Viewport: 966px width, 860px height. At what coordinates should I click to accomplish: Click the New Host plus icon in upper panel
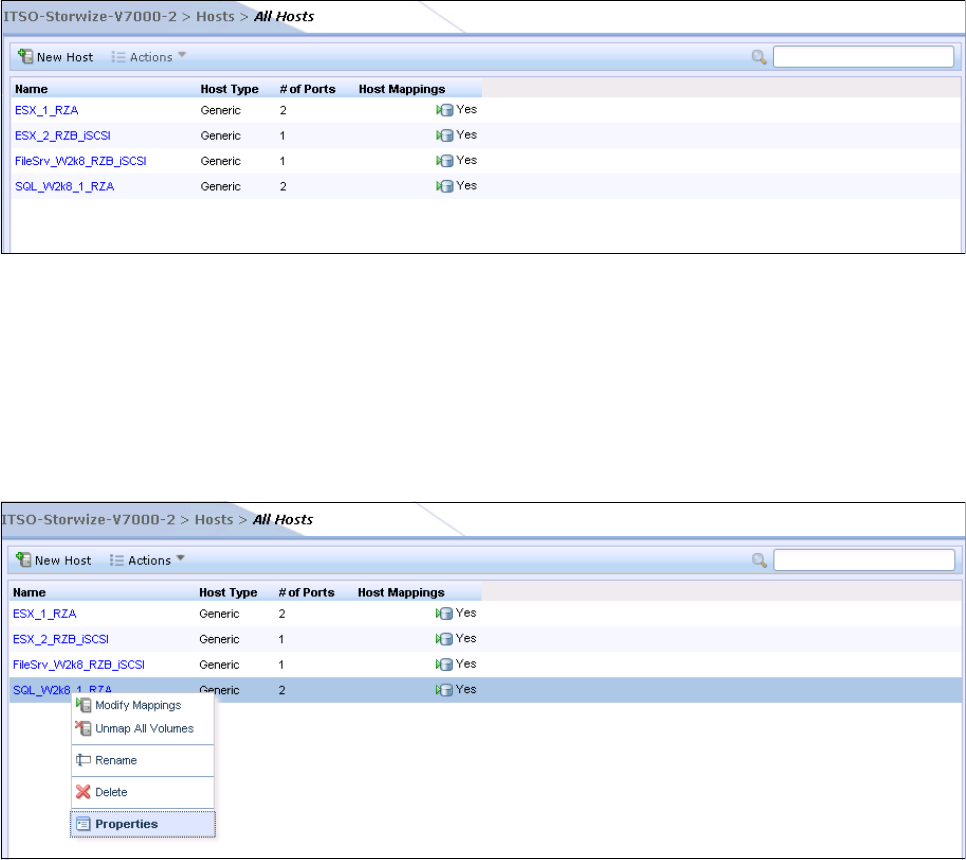pos(24,57)
